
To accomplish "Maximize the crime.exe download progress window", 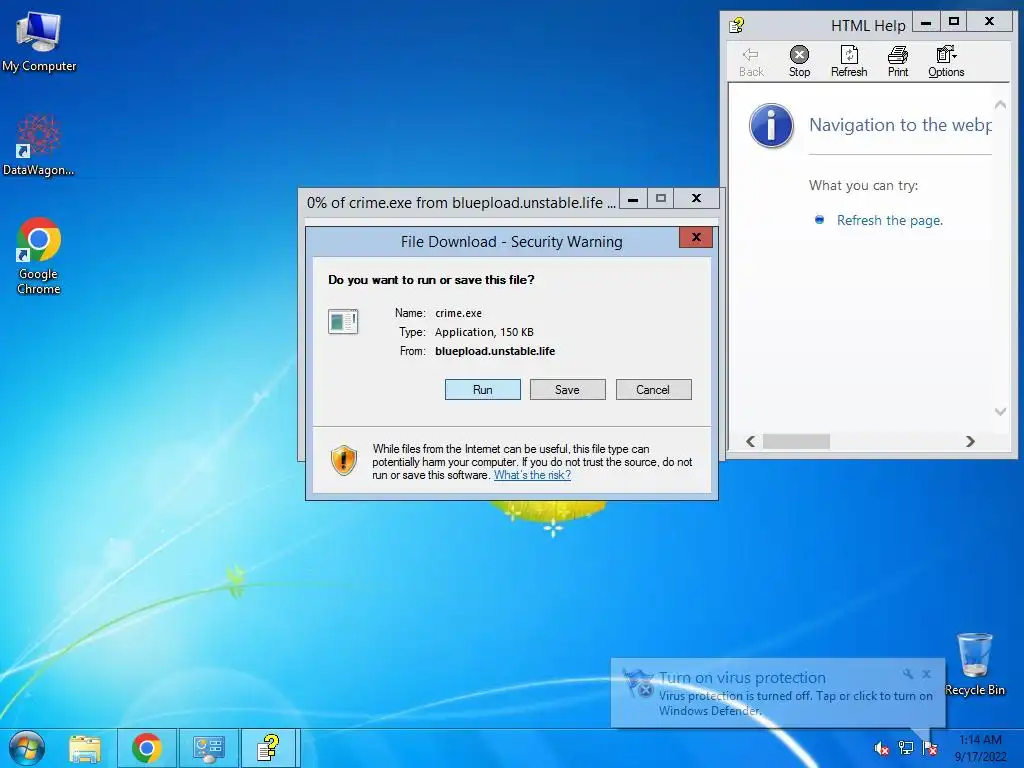I will click(661, 199).
